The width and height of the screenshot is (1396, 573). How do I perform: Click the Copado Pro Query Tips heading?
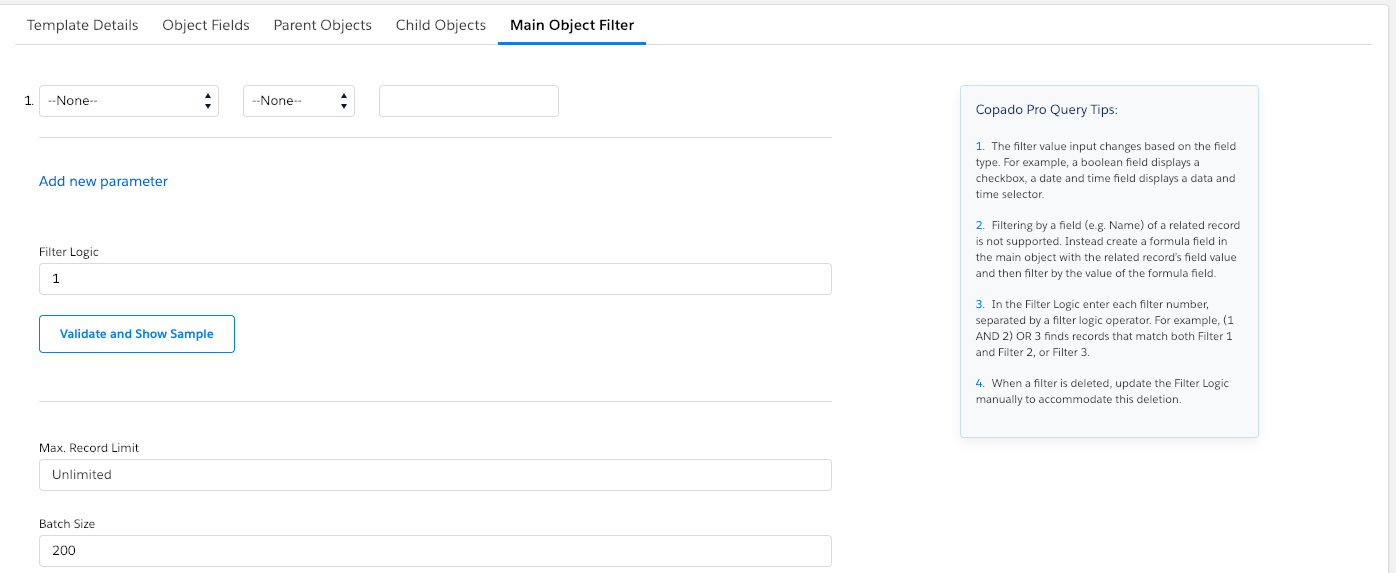coord(1046,110)
